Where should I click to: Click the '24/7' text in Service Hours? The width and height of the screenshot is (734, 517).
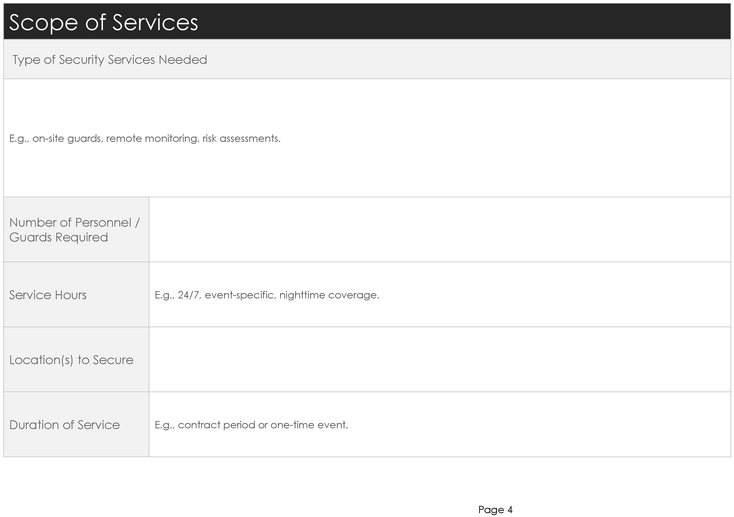pos(188,295)
